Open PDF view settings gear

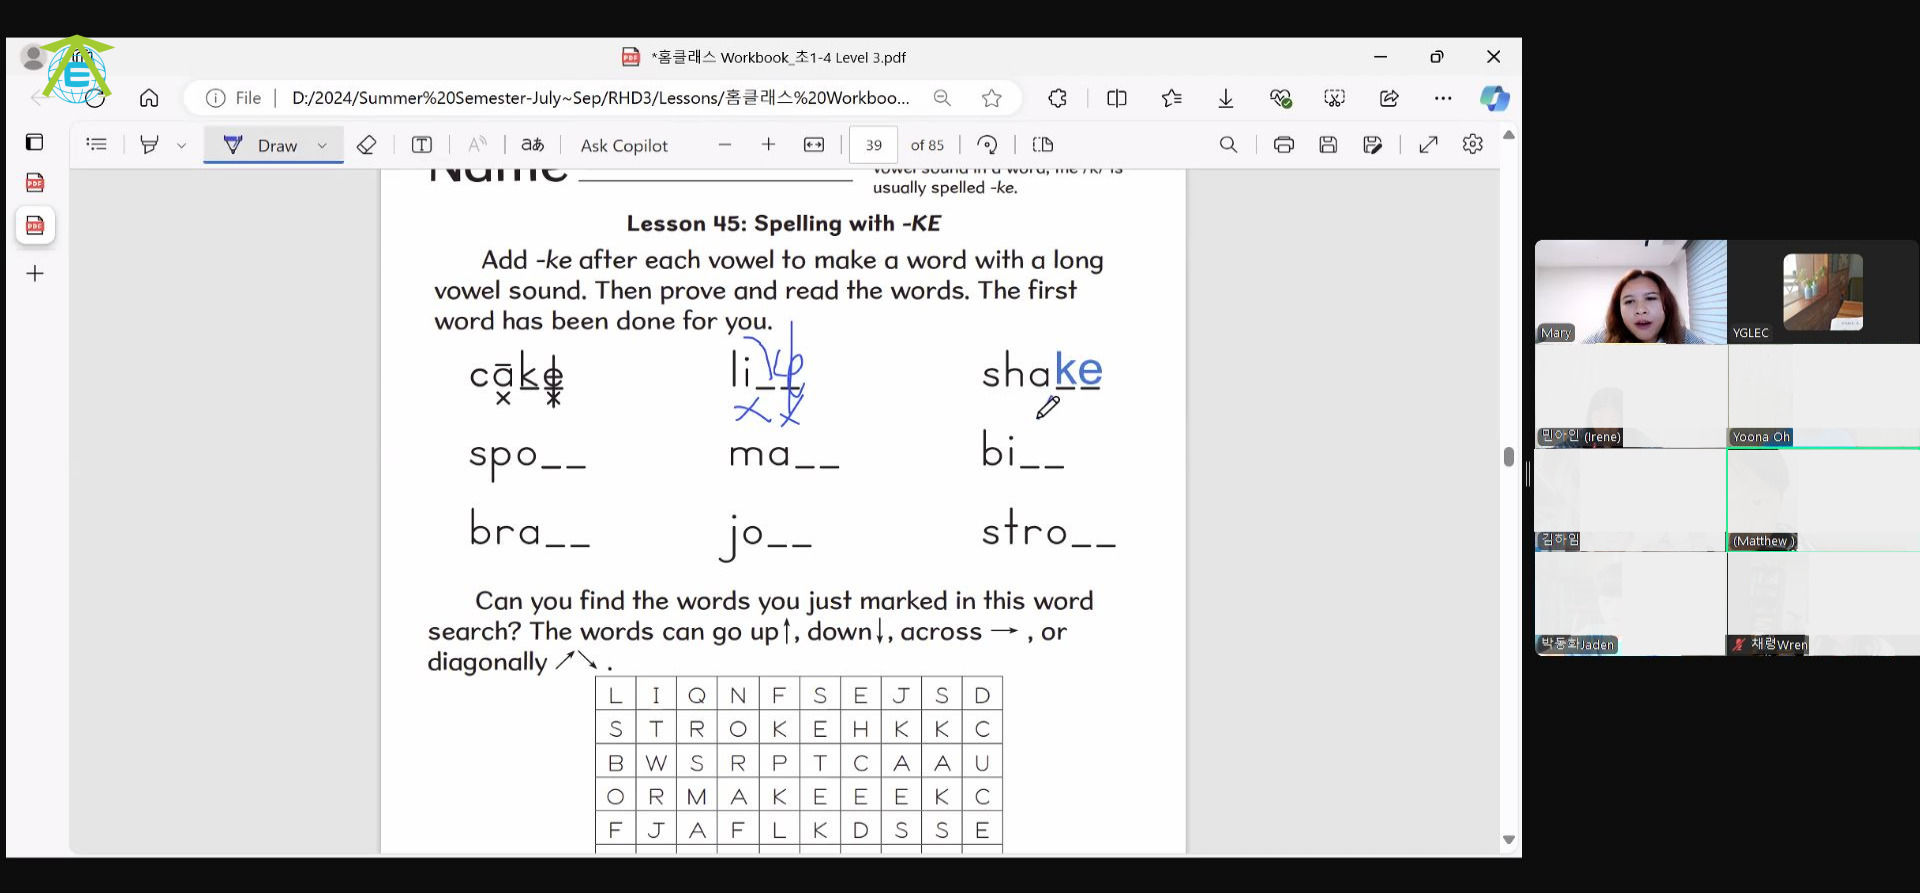pos(1472,145)
